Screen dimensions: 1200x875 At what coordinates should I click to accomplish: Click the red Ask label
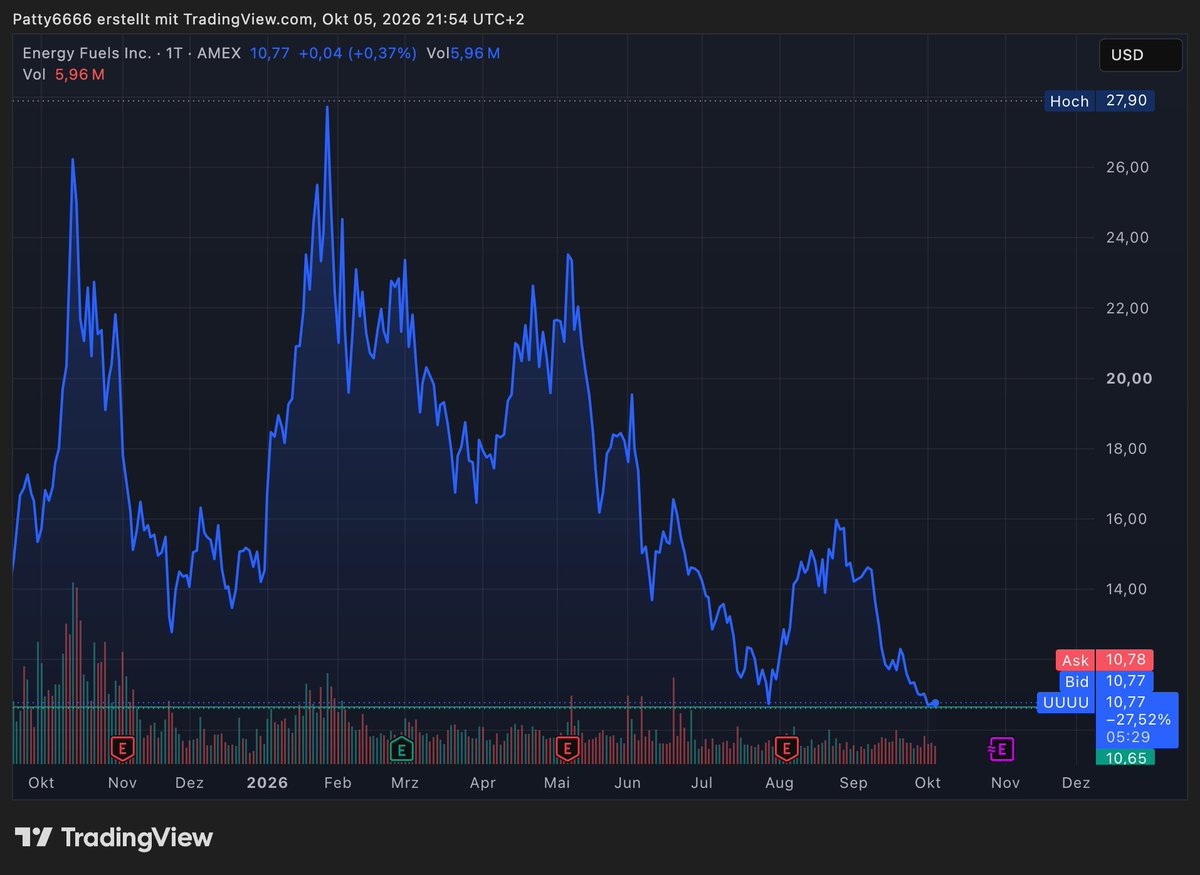click(x=1075, y=660)
